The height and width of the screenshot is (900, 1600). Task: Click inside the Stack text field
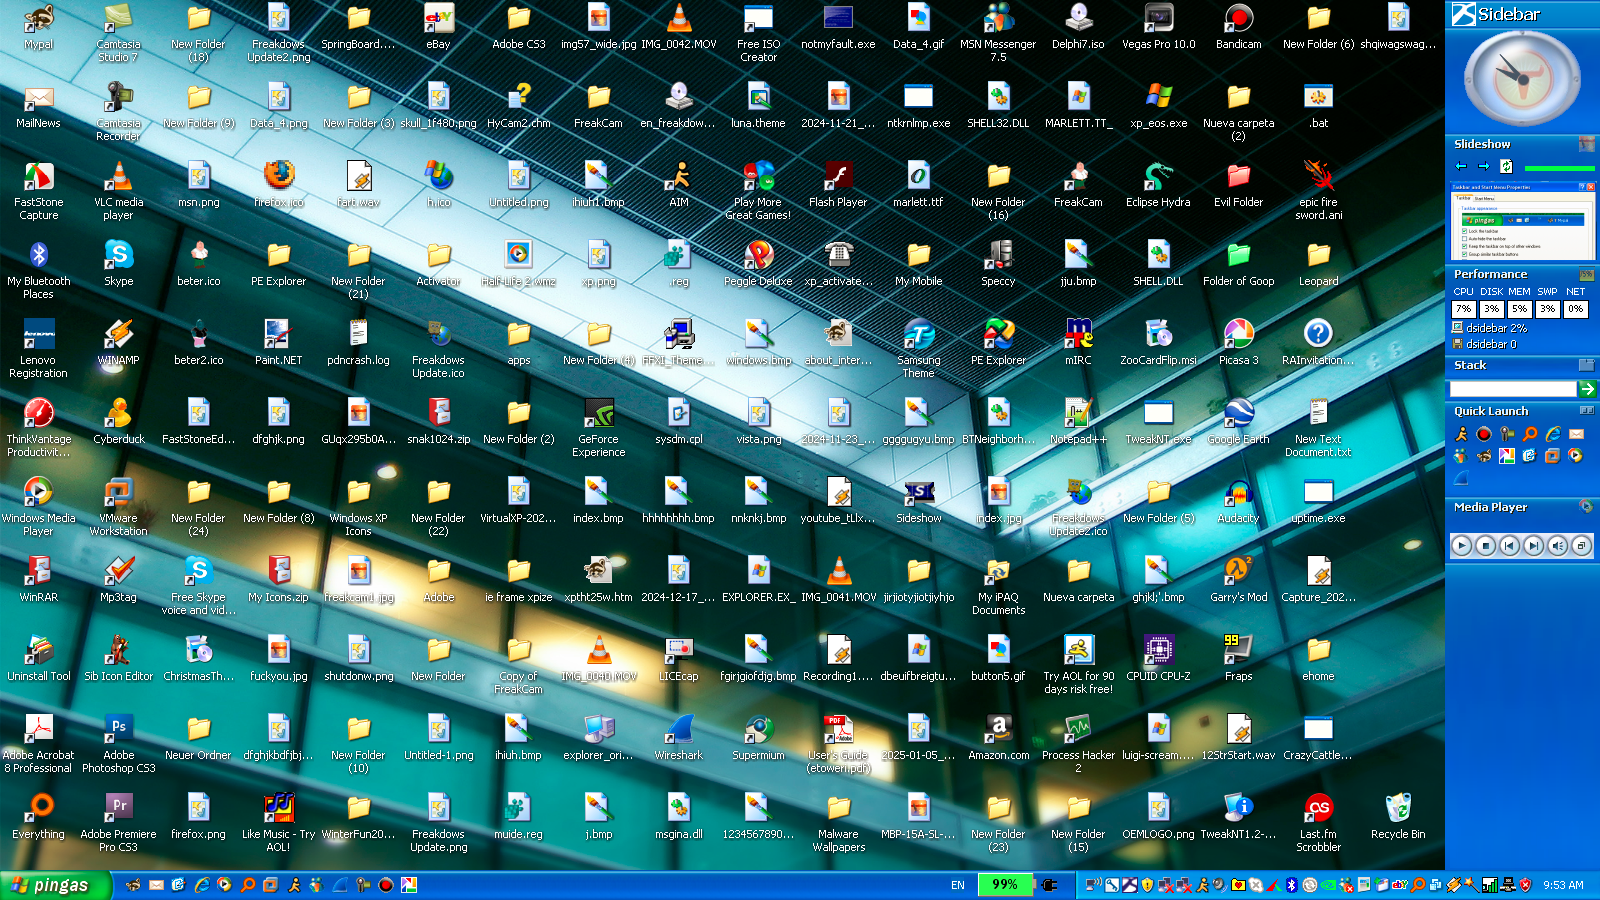[1513, 389]
